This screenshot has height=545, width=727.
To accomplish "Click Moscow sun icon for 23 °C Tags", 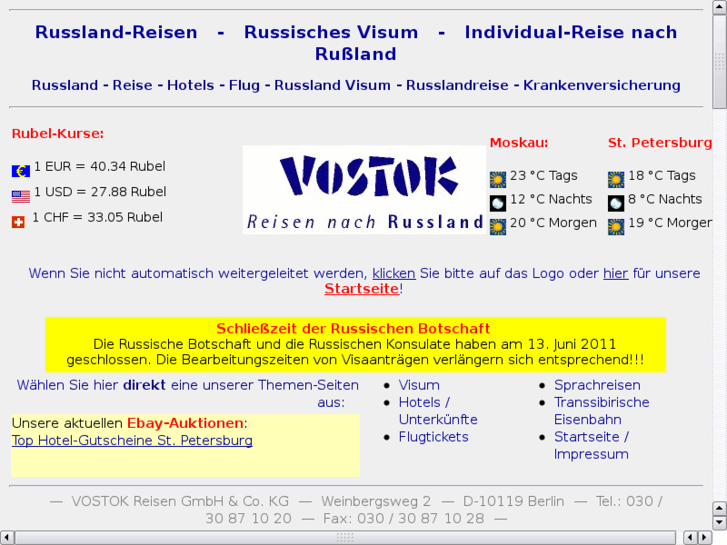I will coord(498,180).
